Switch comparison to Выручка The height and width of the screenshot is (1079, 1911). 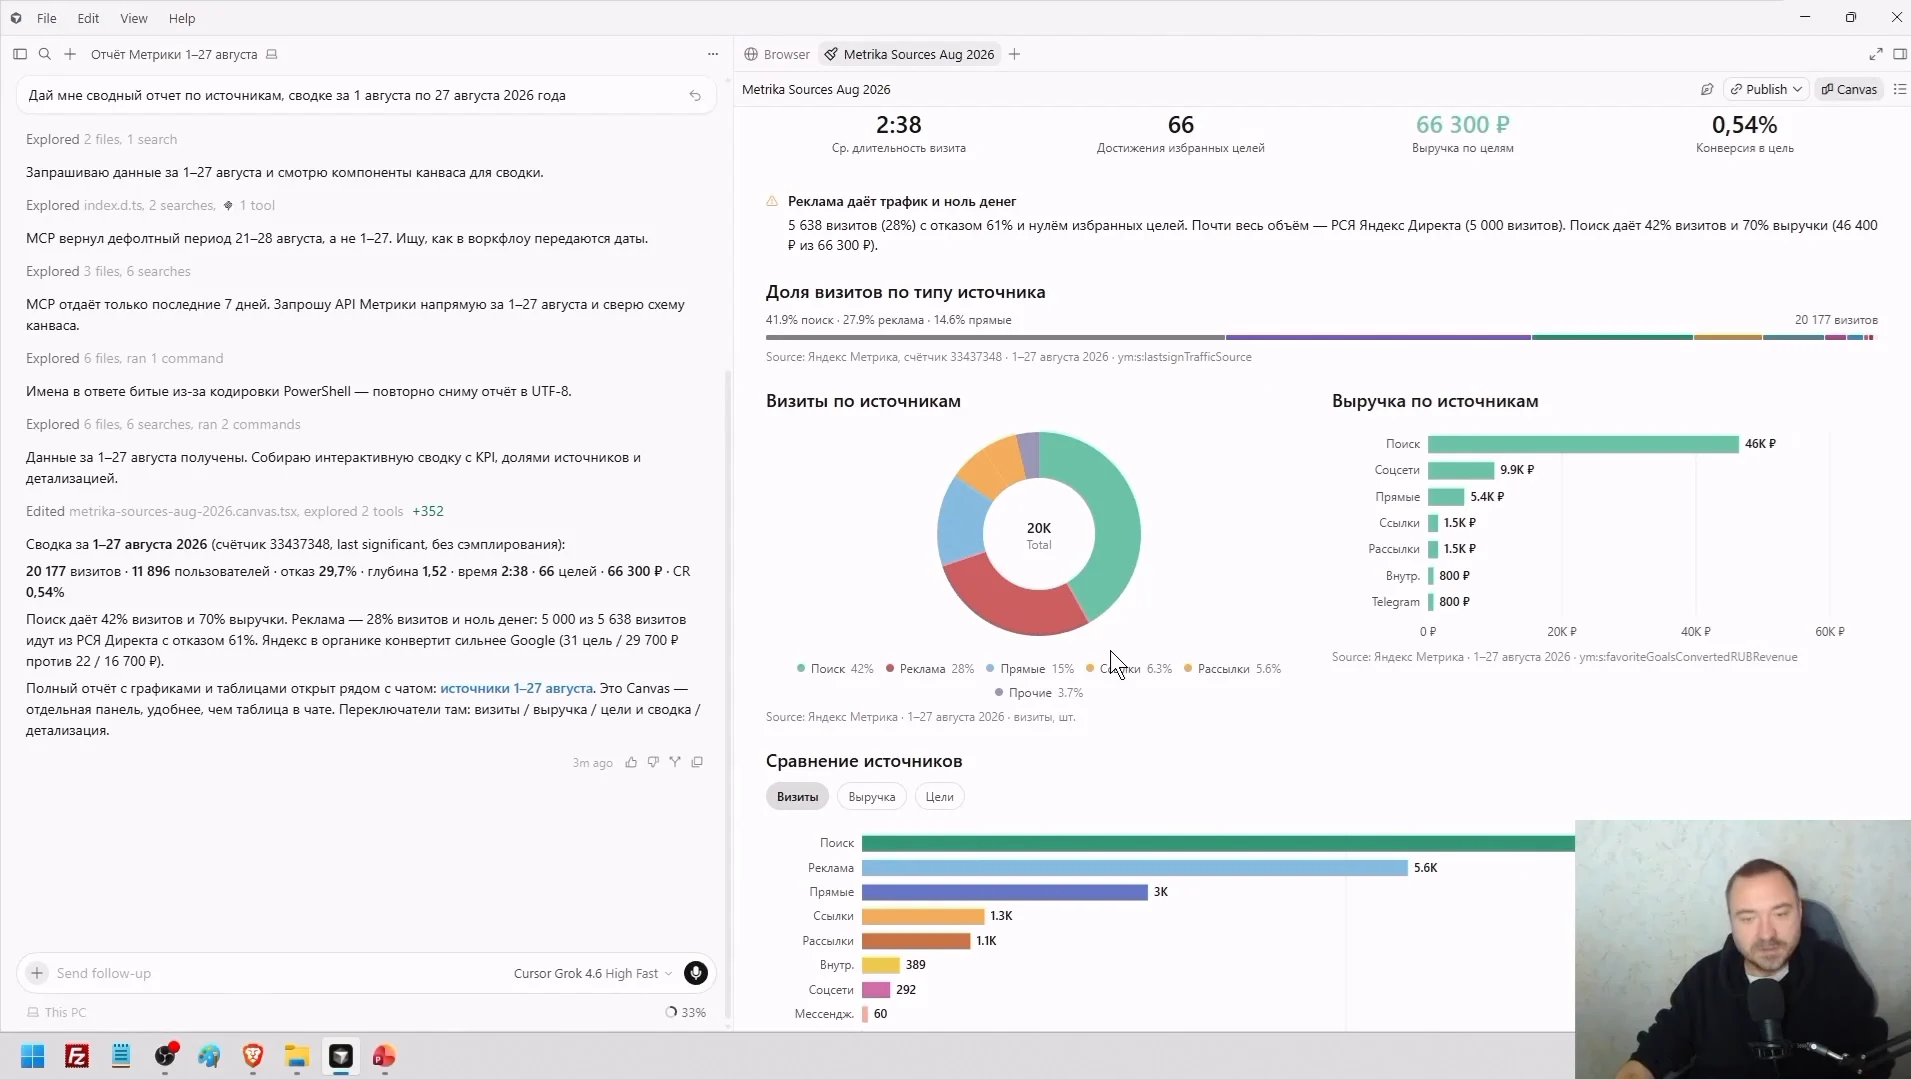872,797
